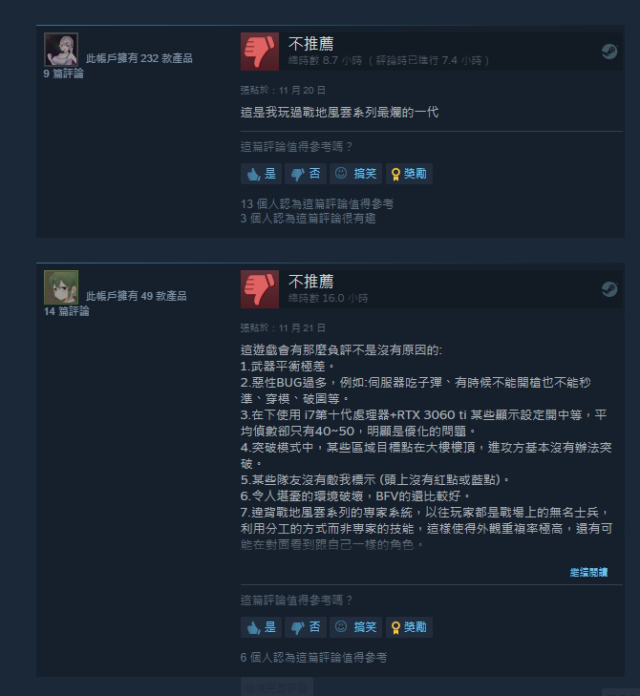Open the first reviewer's avatar profile
640x696 pixels.
pyautogui.click(x=61, y=49)
